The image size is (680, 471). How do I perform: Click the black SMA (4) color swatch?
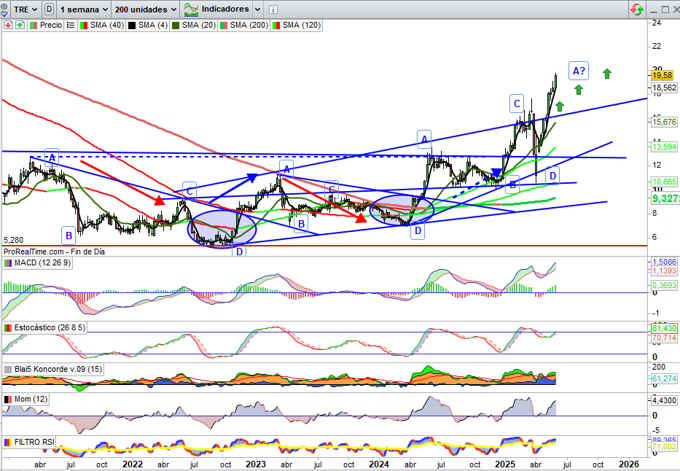click(131, 26)
